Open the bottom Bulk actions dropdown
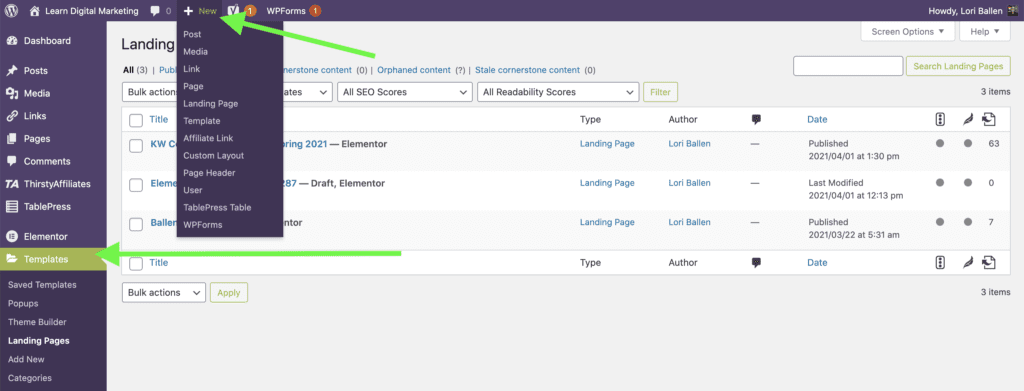The width and height of the screenshot is (1024, 391). (x=163, y=292)
